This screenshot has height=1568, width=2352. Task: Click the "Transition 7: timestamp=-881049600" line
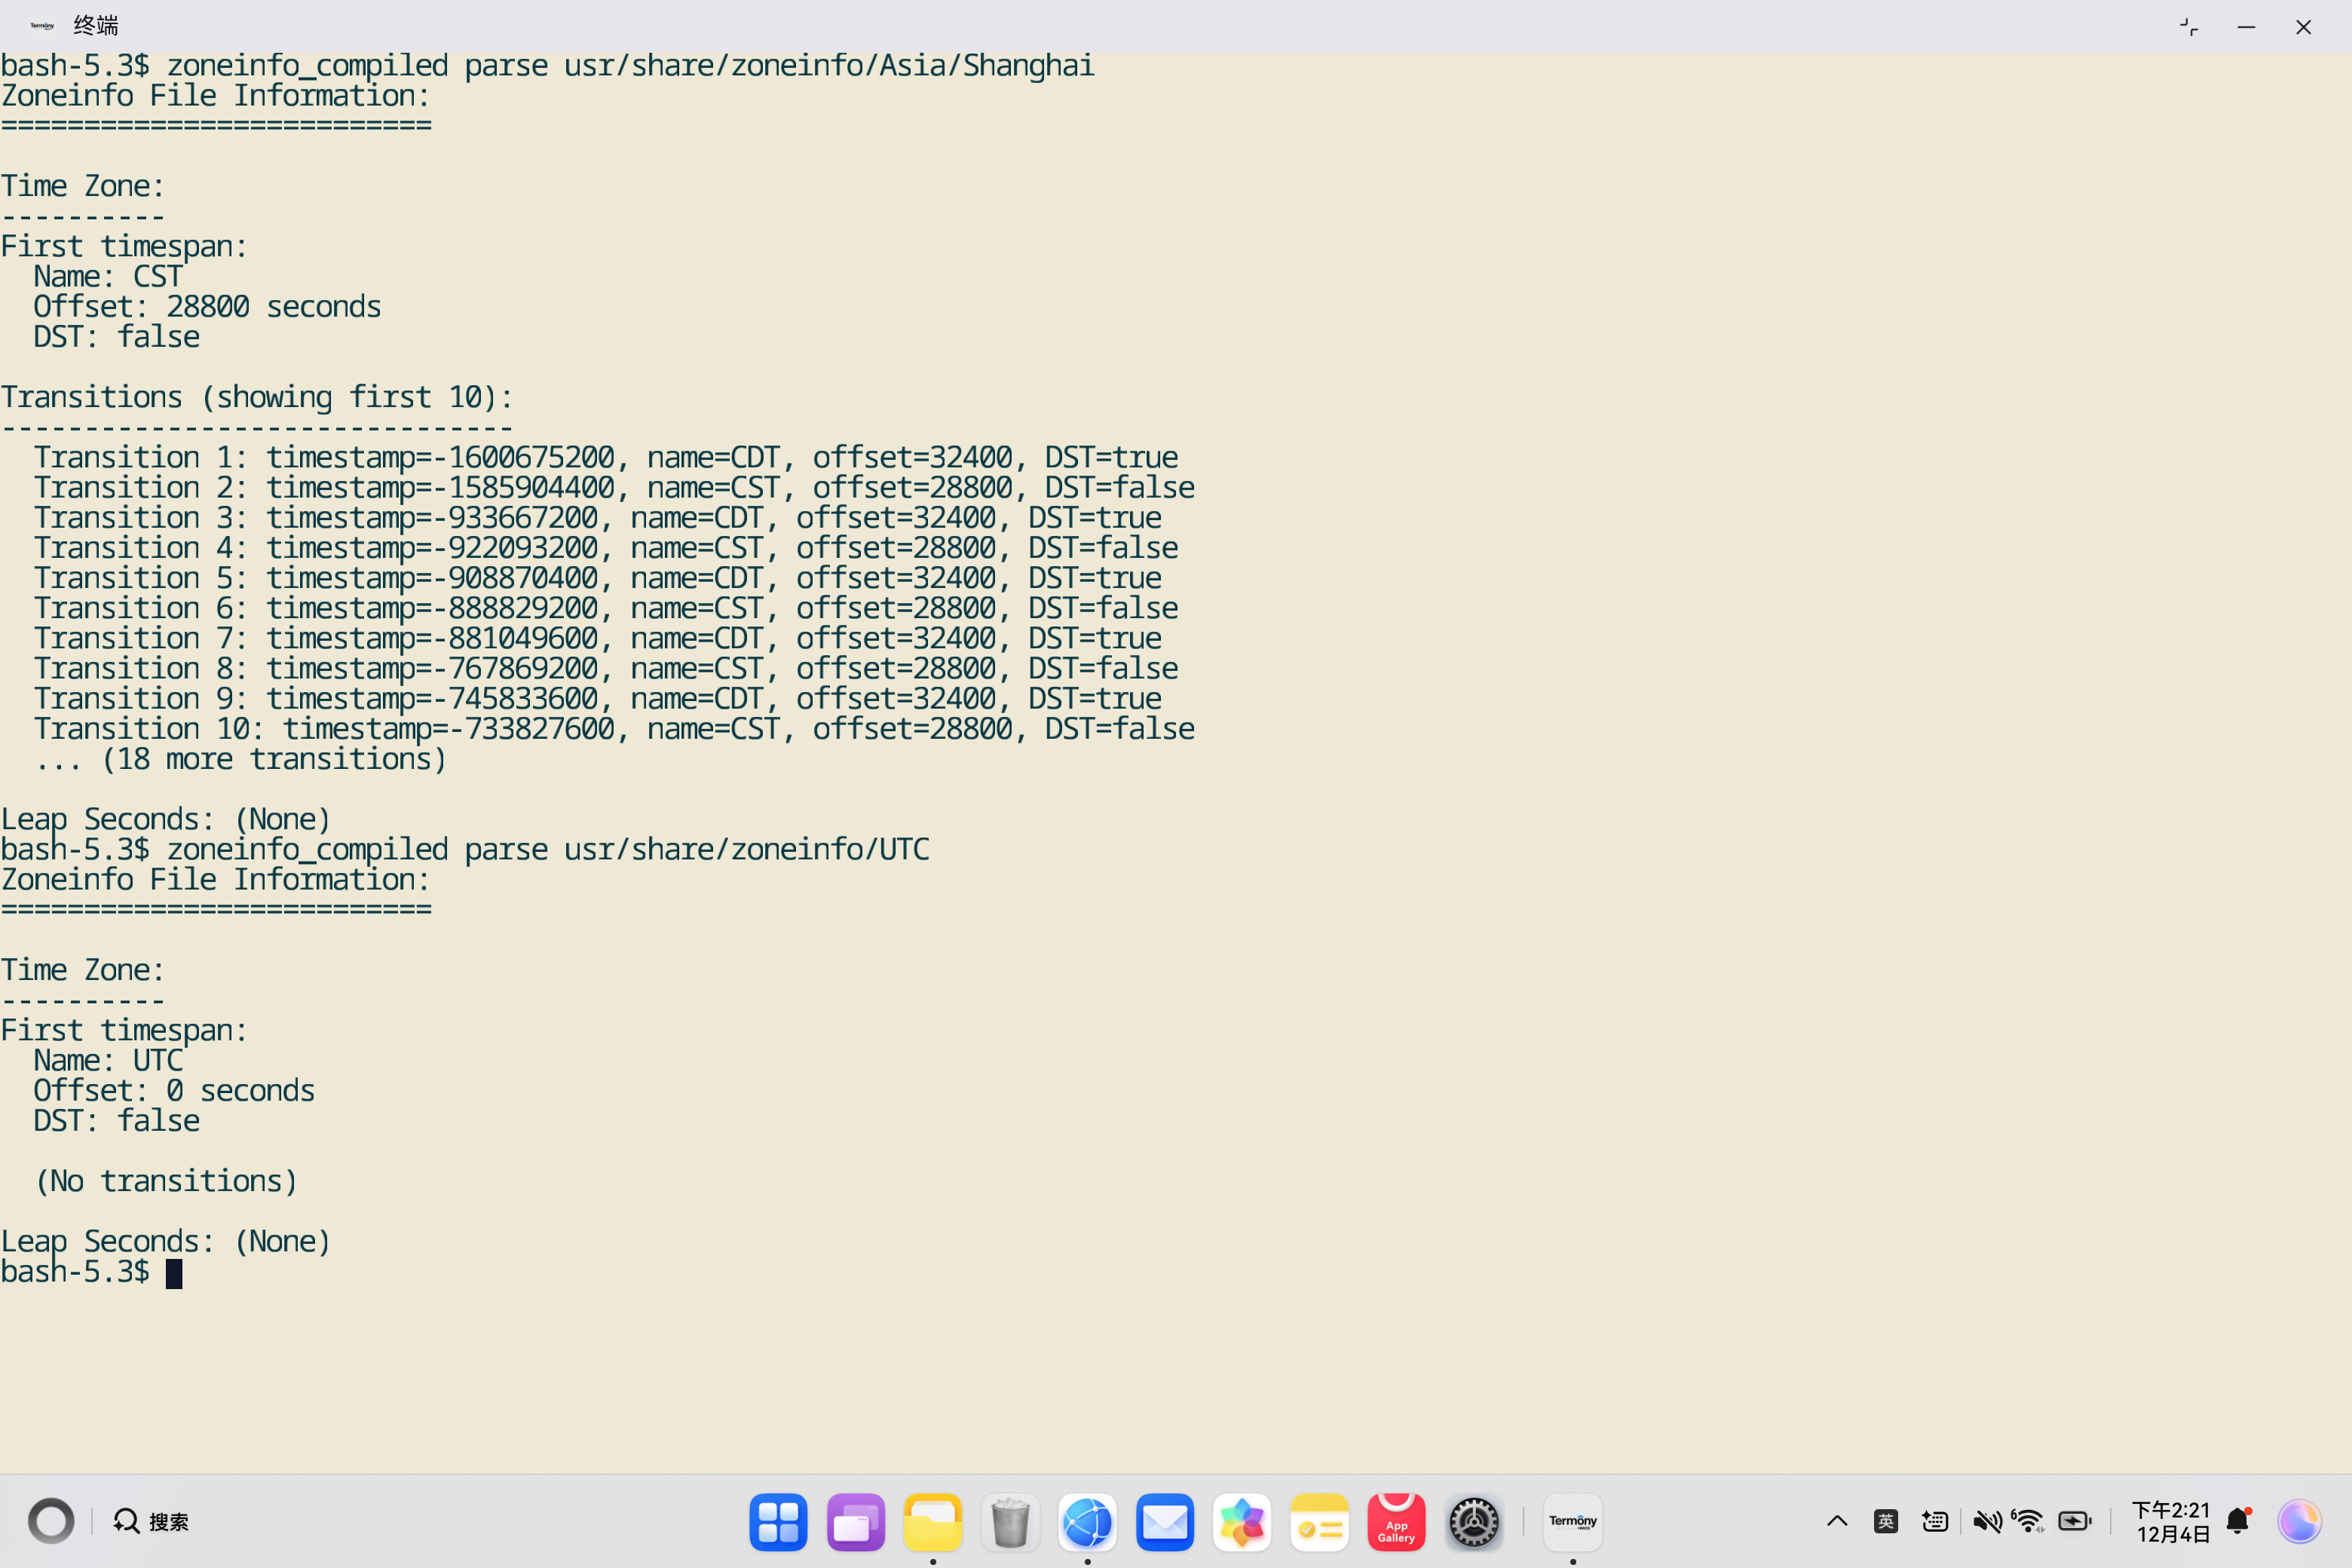pos(598,638)
